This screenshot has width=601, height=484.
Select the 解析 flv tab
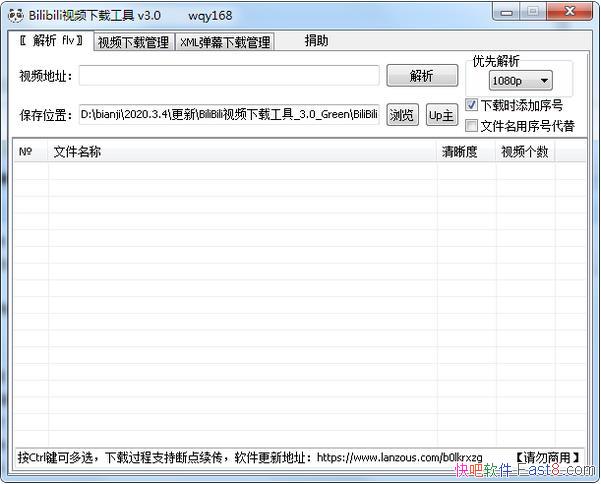[x=50, y=41]
